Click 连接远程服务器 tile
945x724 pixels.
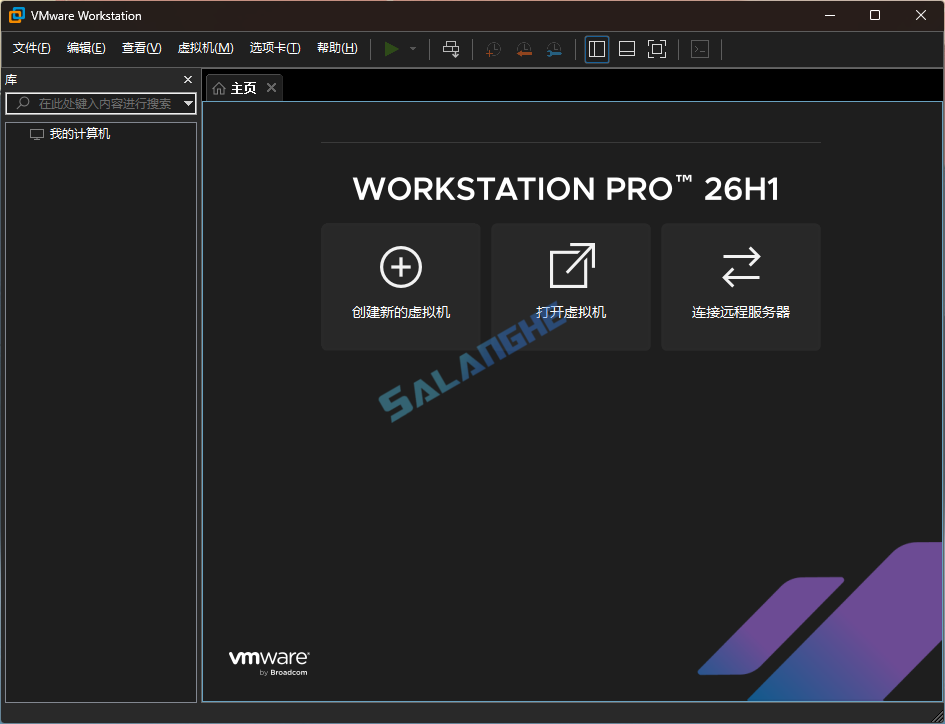[x=741, y=287]
